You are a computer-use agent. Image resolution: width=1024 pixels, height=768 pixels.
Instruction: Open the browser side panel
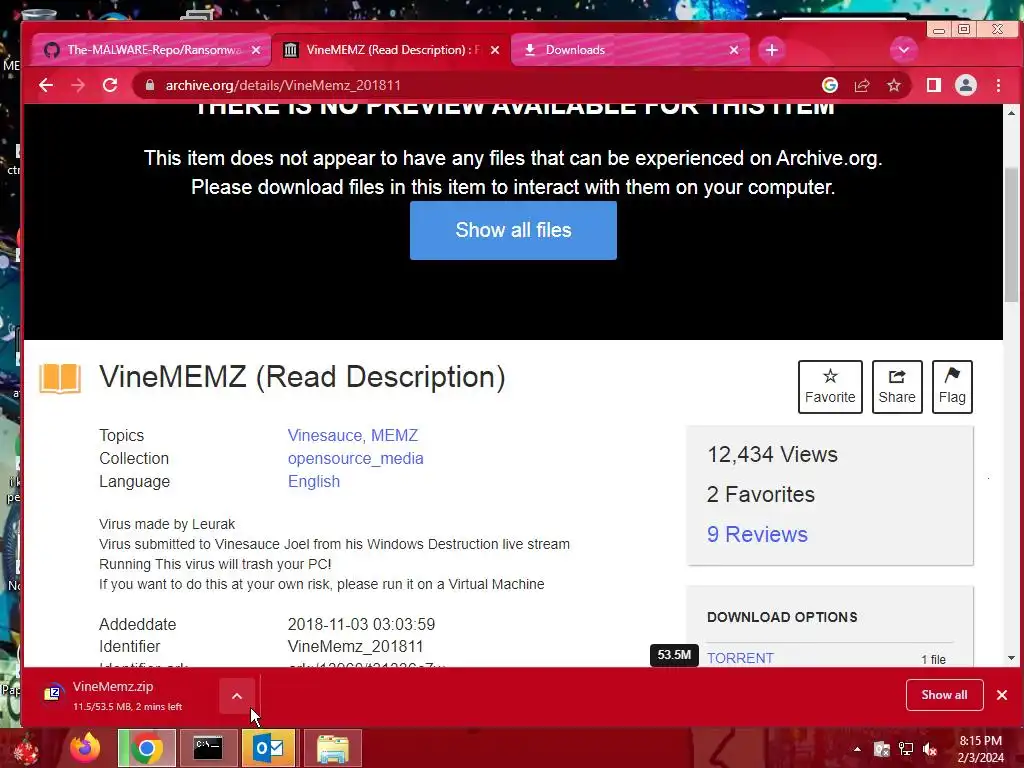(934, 86)
